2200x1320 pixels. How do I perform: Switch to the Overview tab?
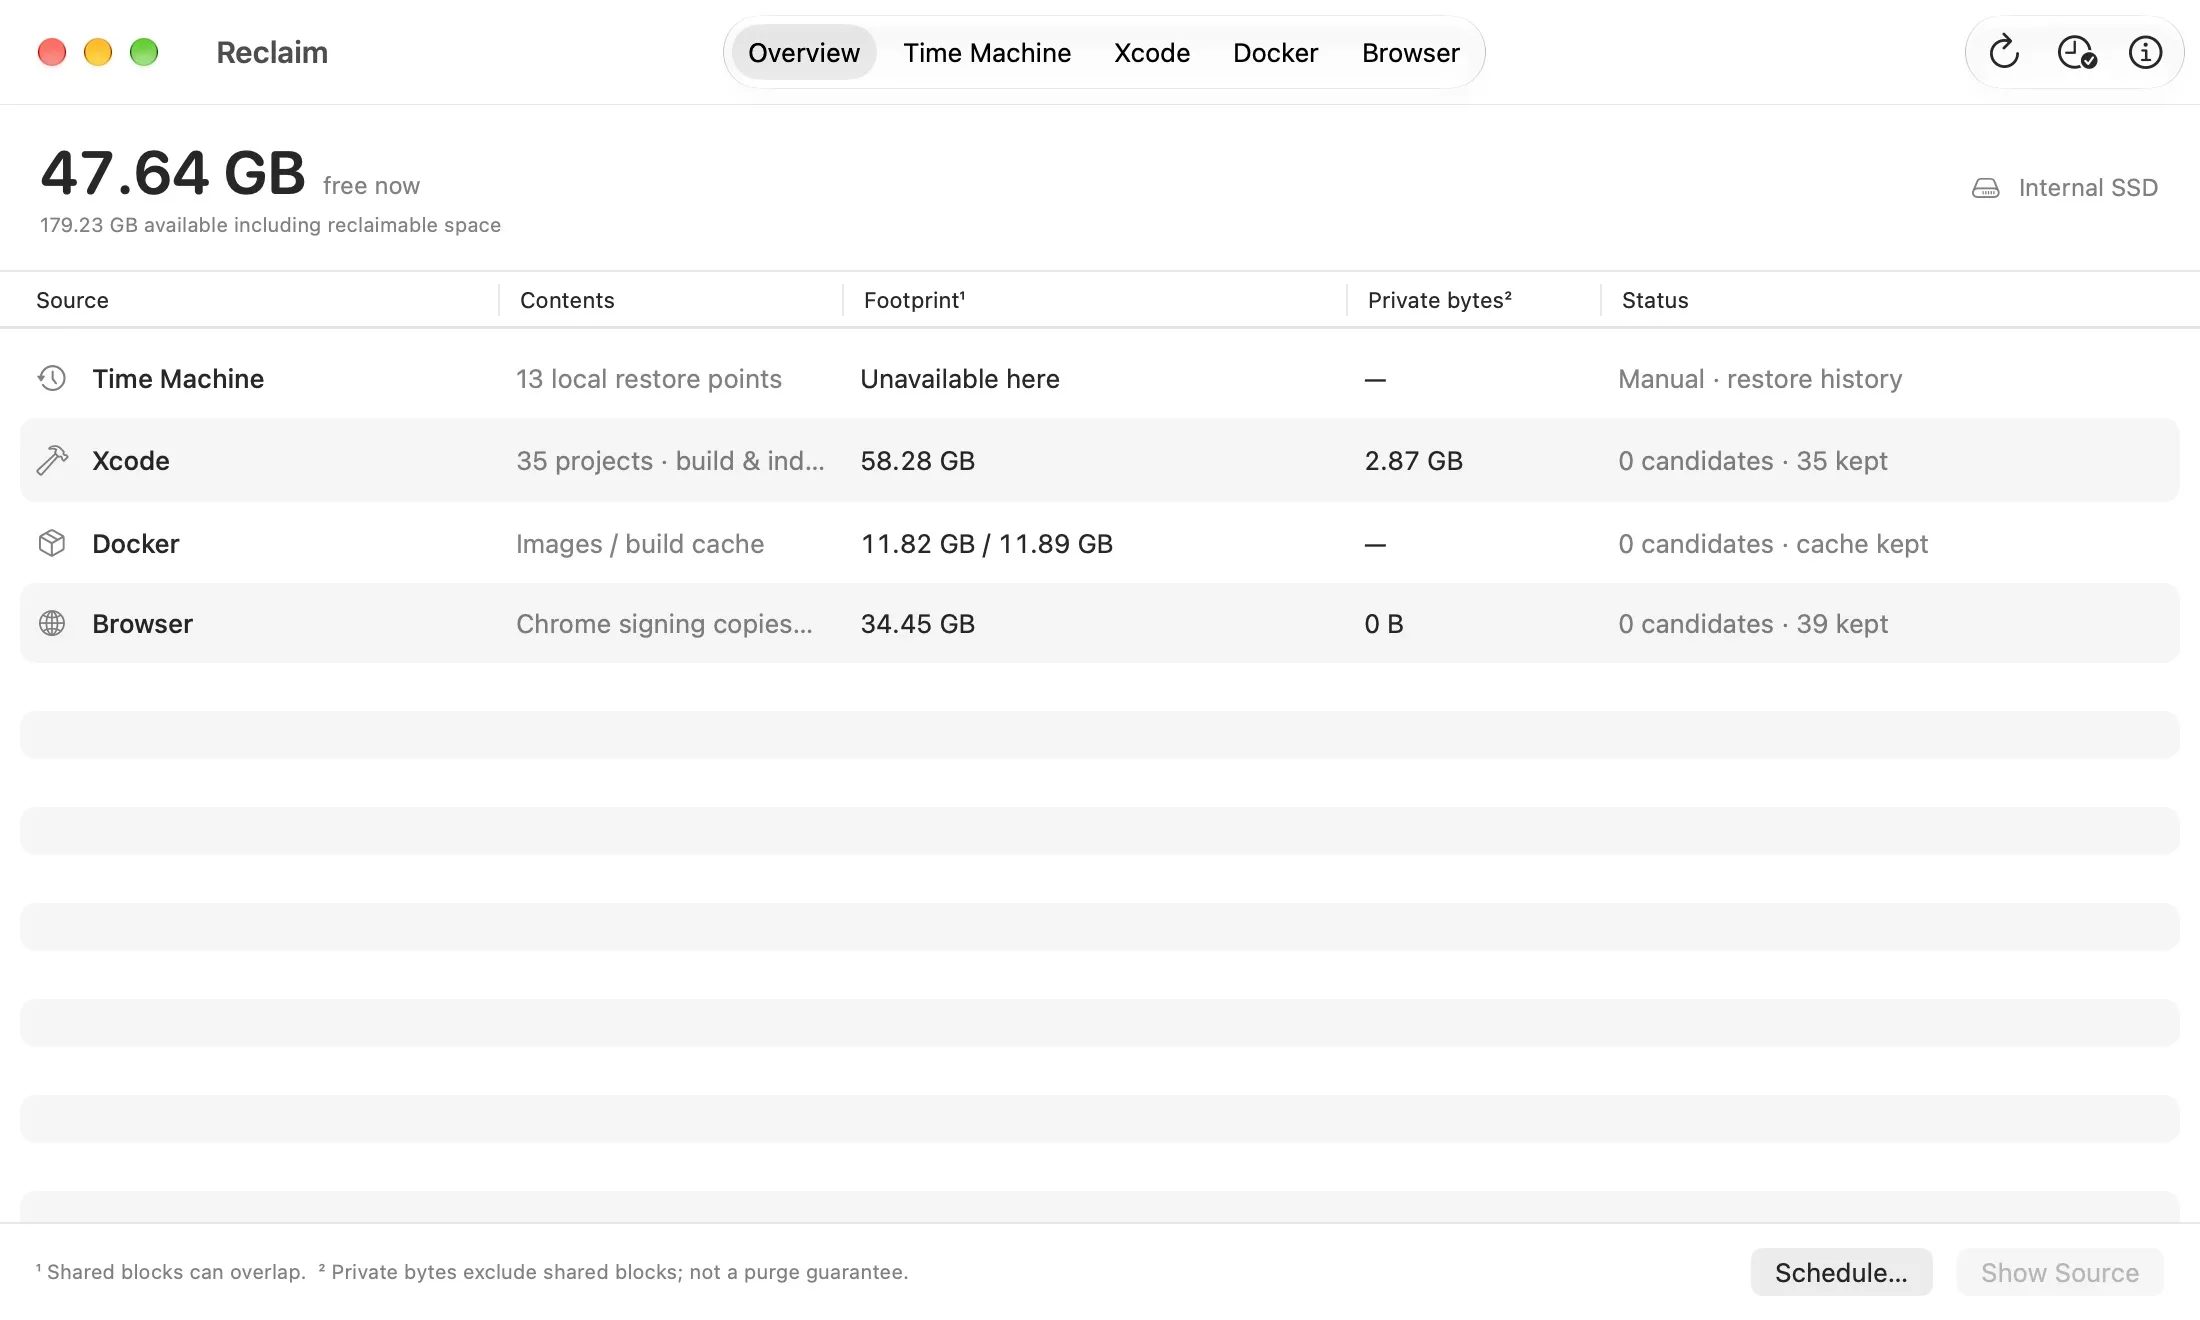[804, 52]
